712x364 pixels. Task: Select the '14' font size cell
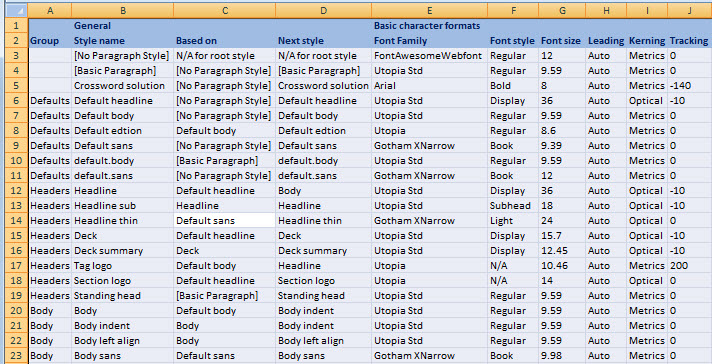(x=562, y=280)
